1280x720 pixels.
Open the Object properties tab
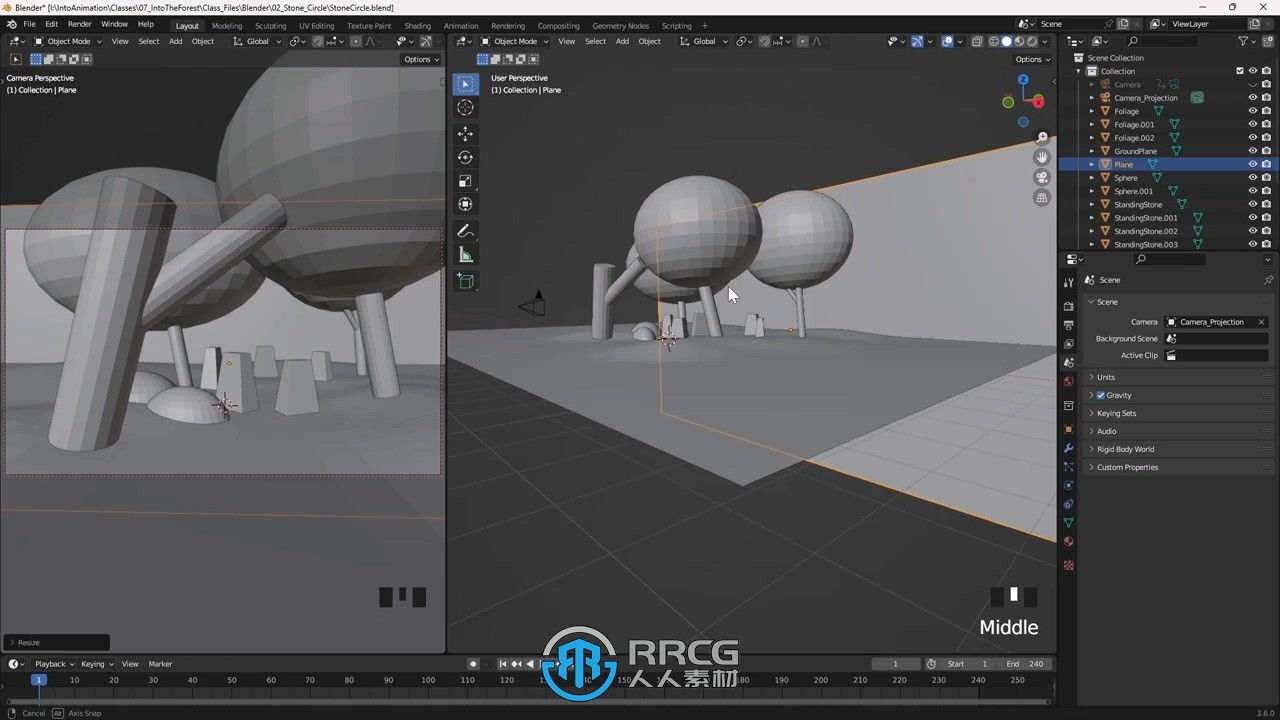(x=1068, y=429)
